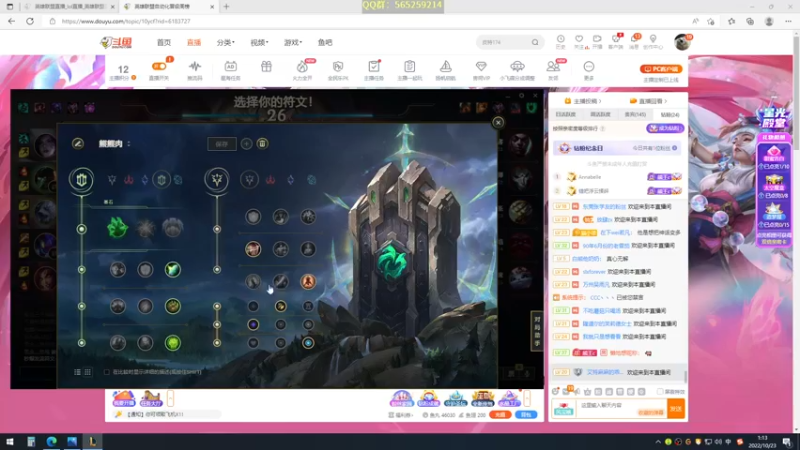Click the orange send chat button

pos(676,409)
